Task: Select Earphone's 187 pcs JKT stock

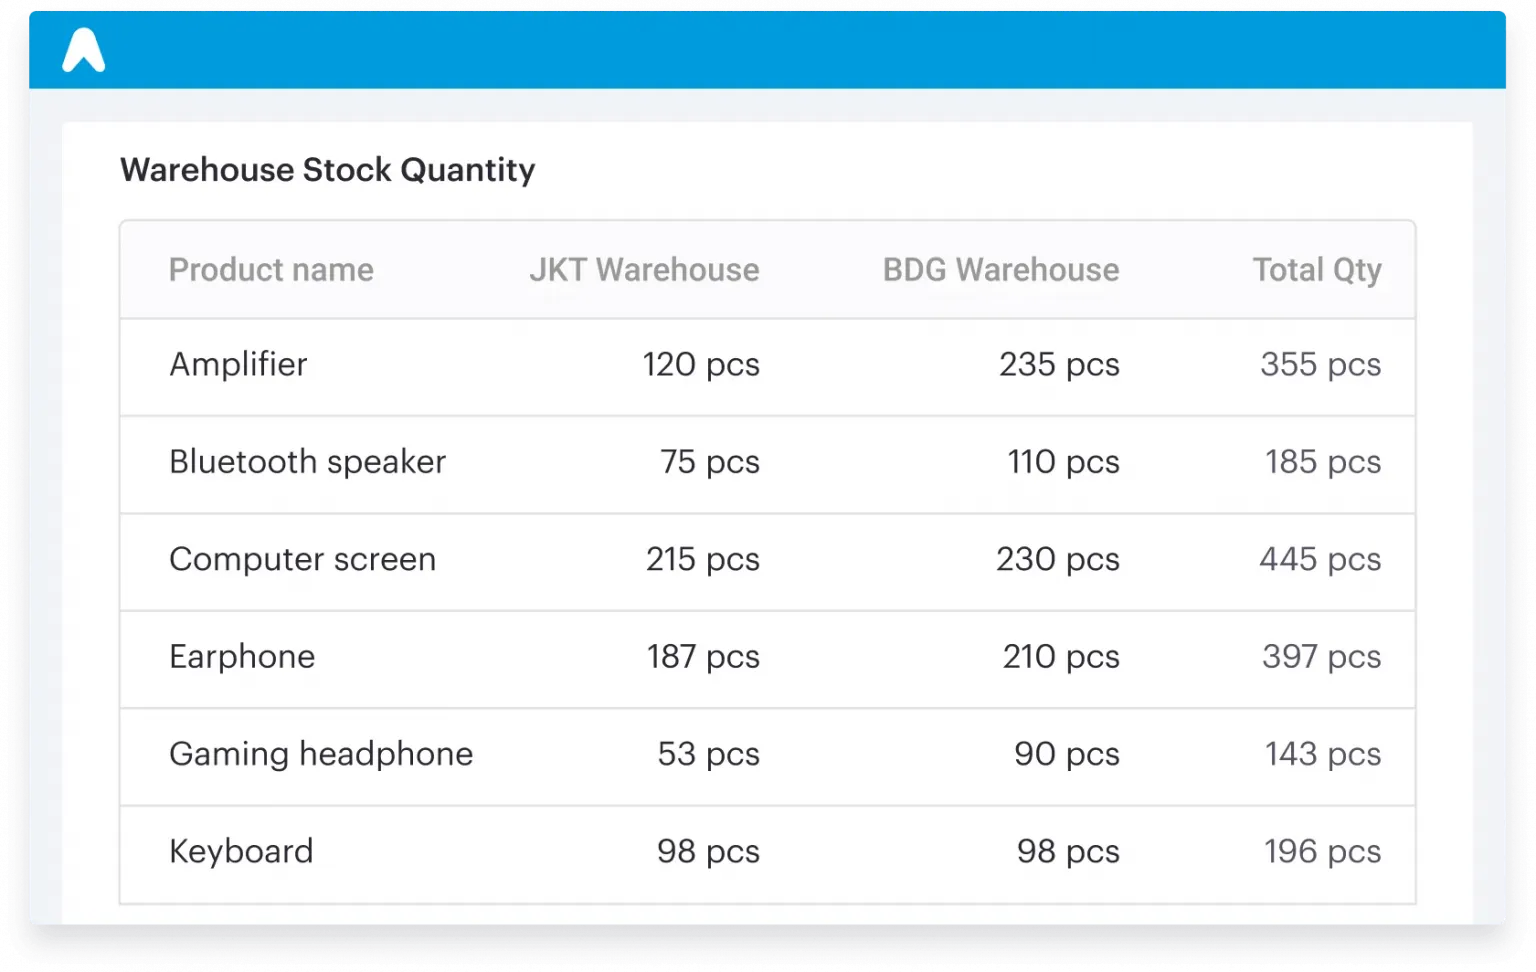Action: pos(702,657)
